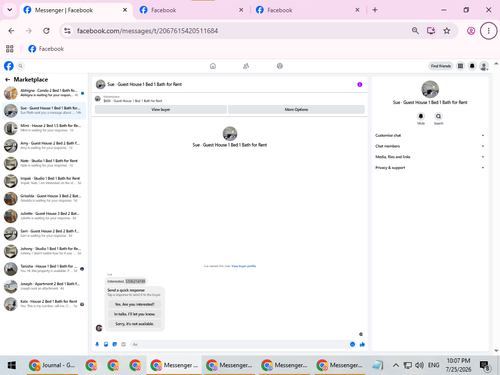Image resolution: width=500 pixels, height=375 pixels.
Task: Go to the Facebook Home icon
Action: point(213,66)
